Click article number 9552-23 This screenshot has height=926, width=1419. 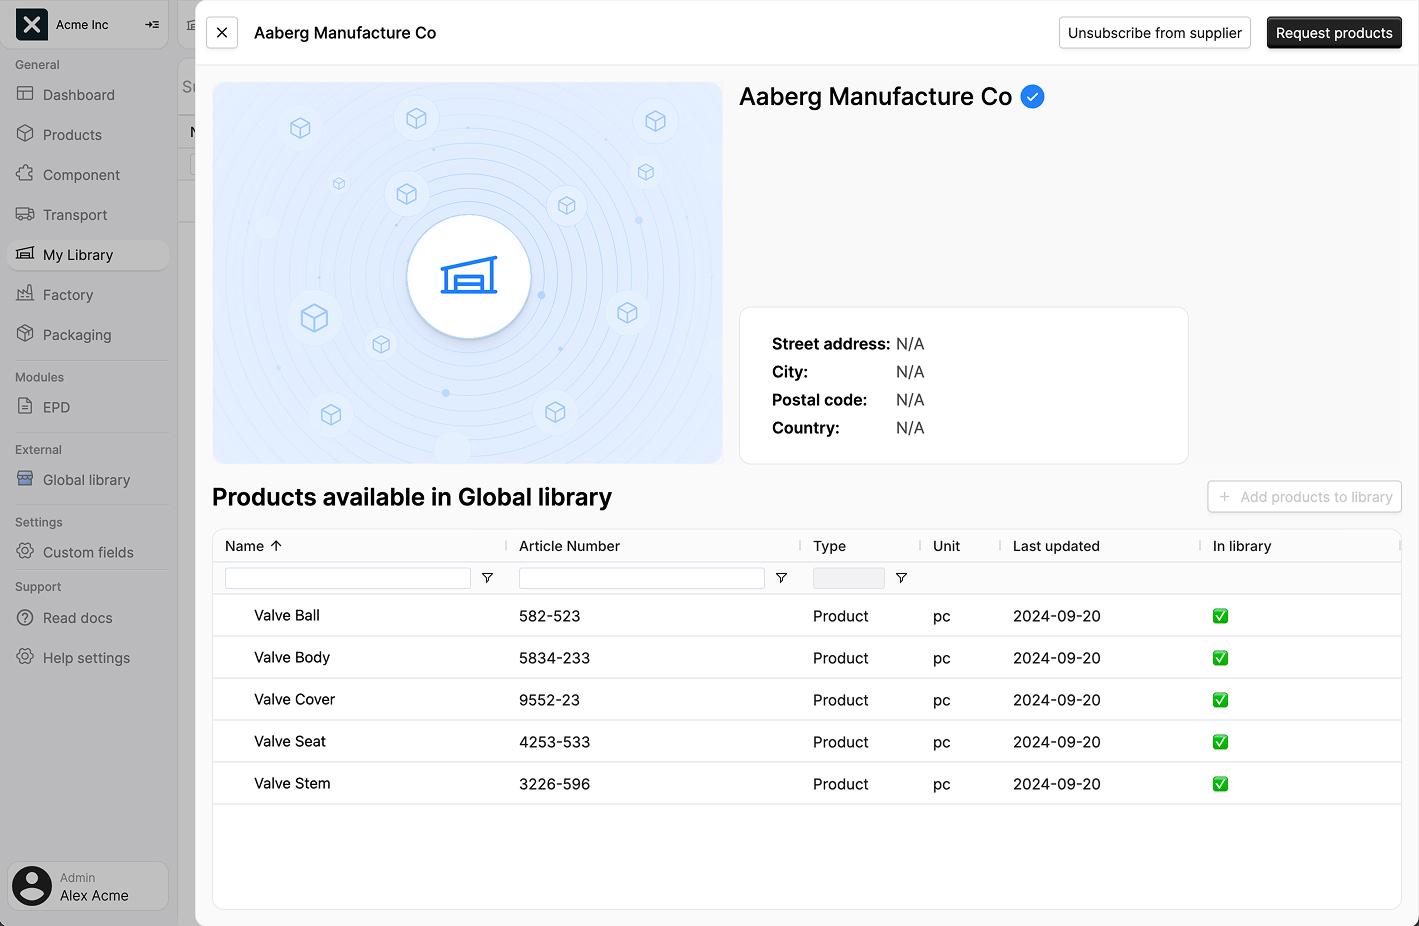pos(549,700)
